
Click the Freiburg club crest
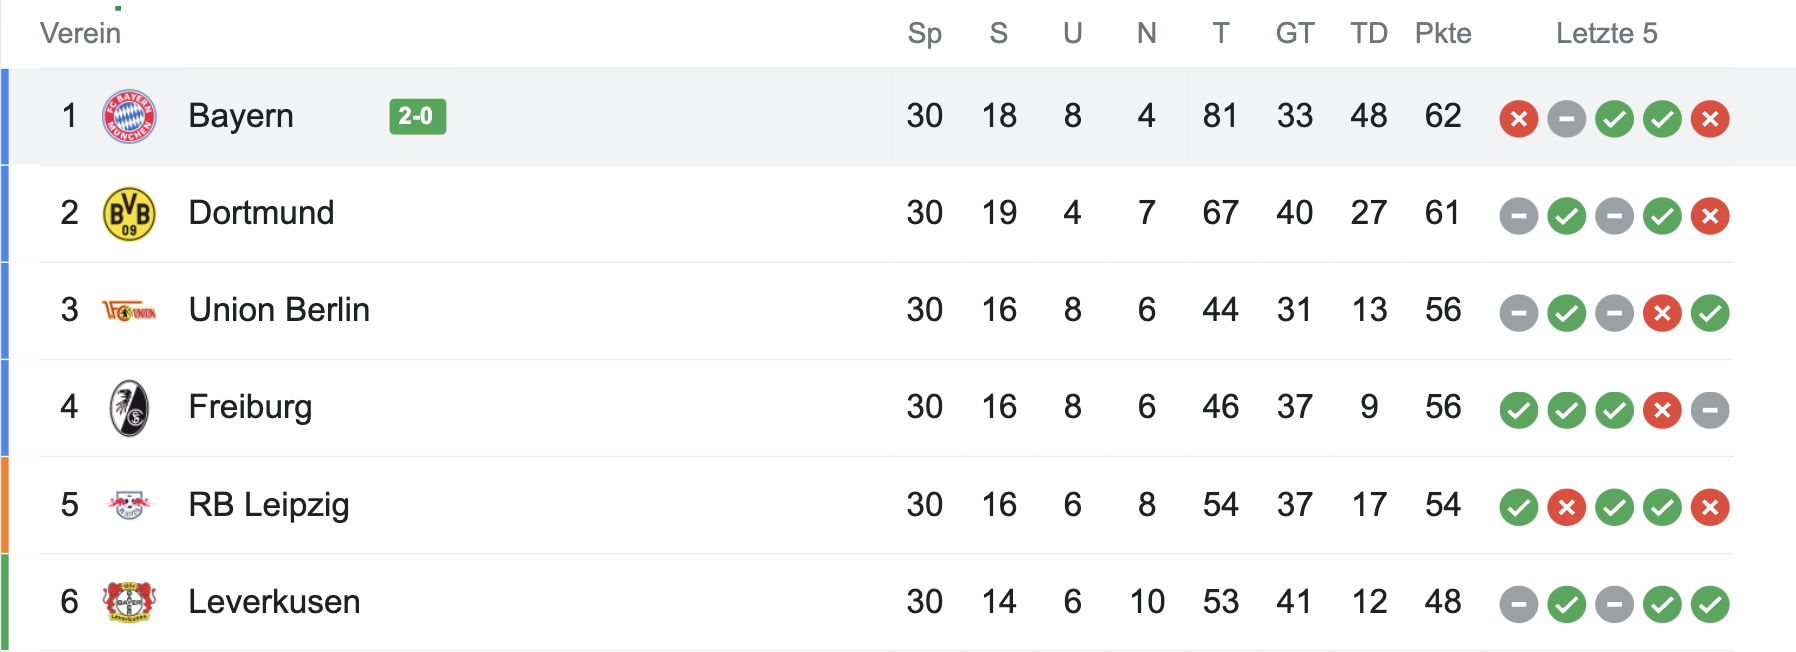tap(129, 408)
